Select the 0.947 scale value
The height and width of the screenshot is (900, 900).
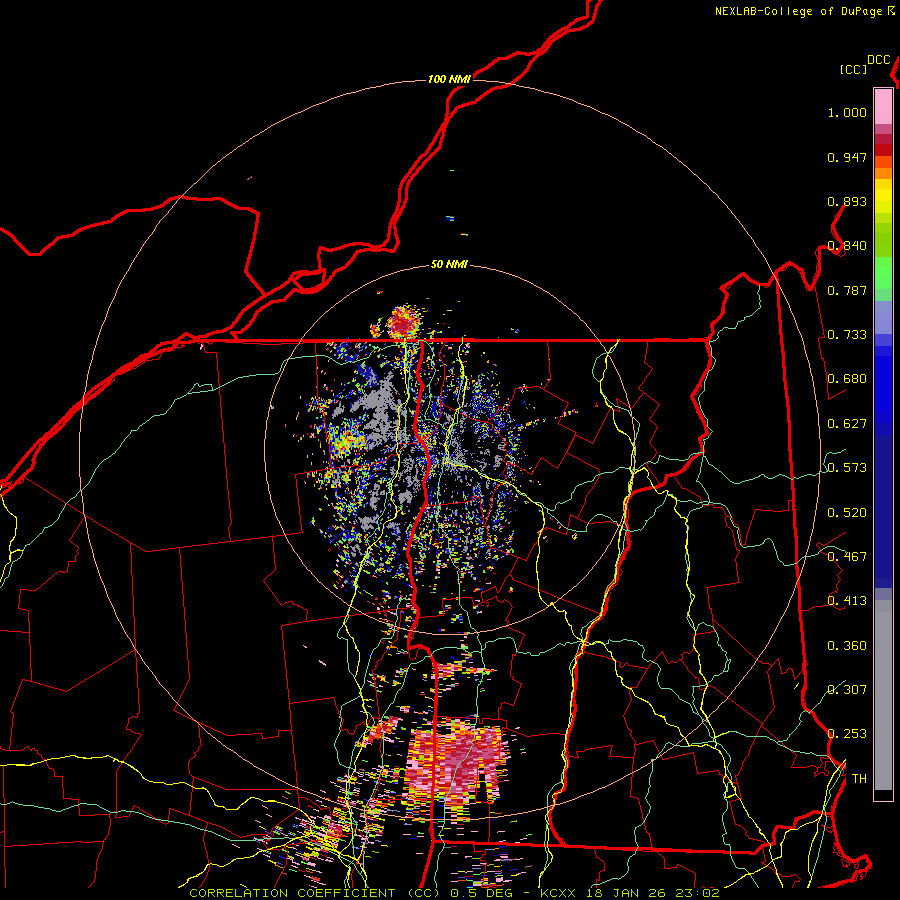point(847,157)
